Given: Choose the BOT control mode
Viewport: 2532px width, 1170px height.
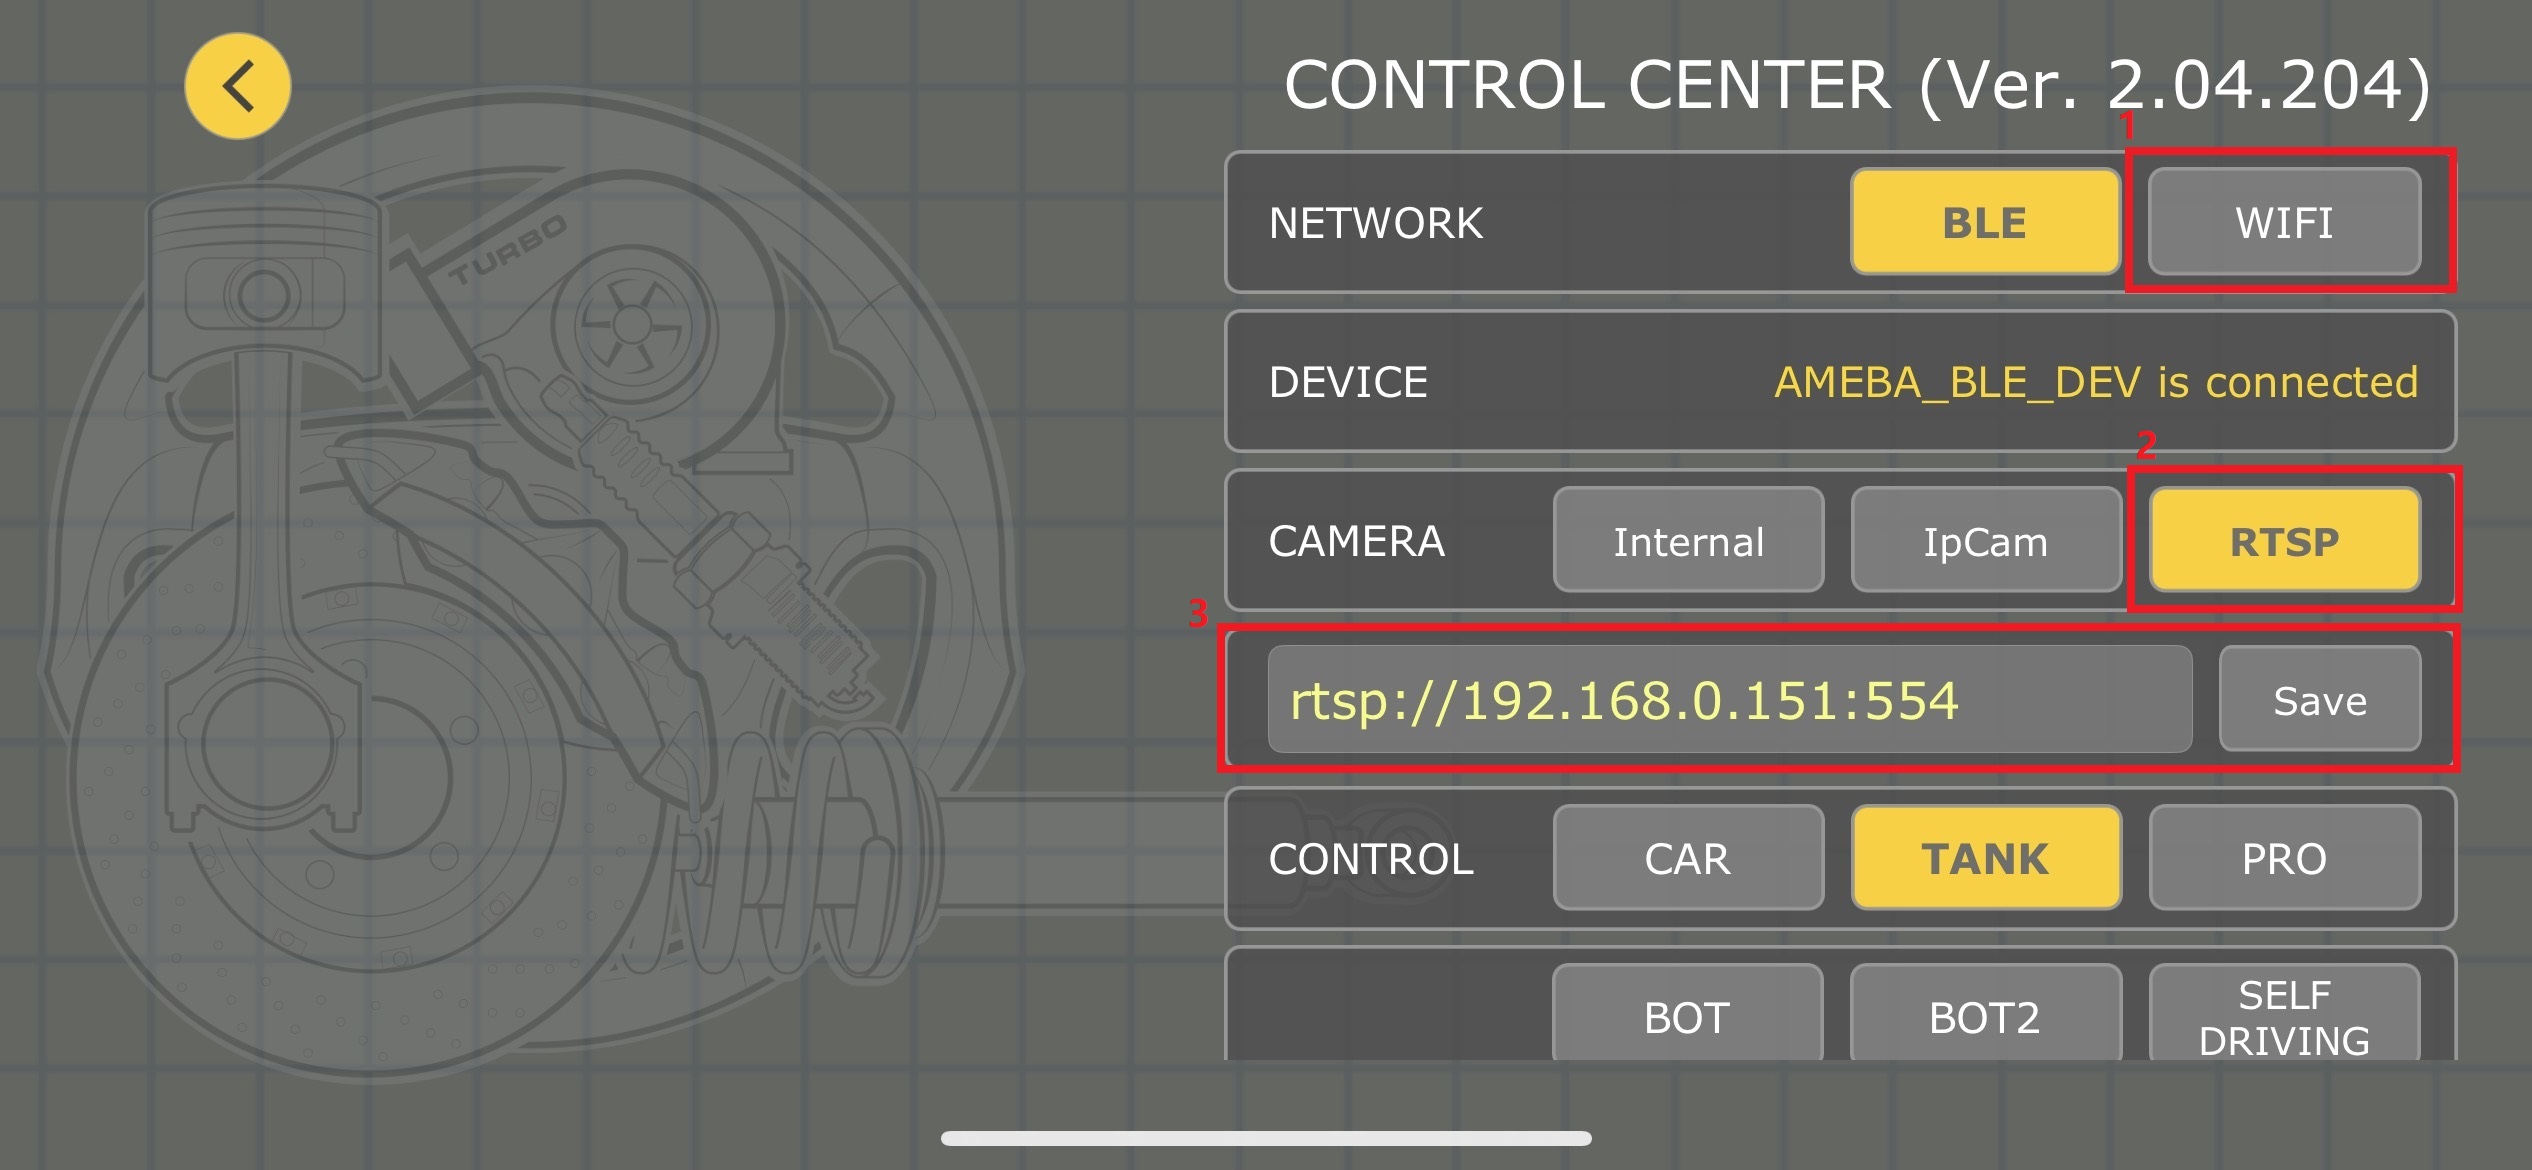Looking at the screenshot, I should coord(1688,1013).
